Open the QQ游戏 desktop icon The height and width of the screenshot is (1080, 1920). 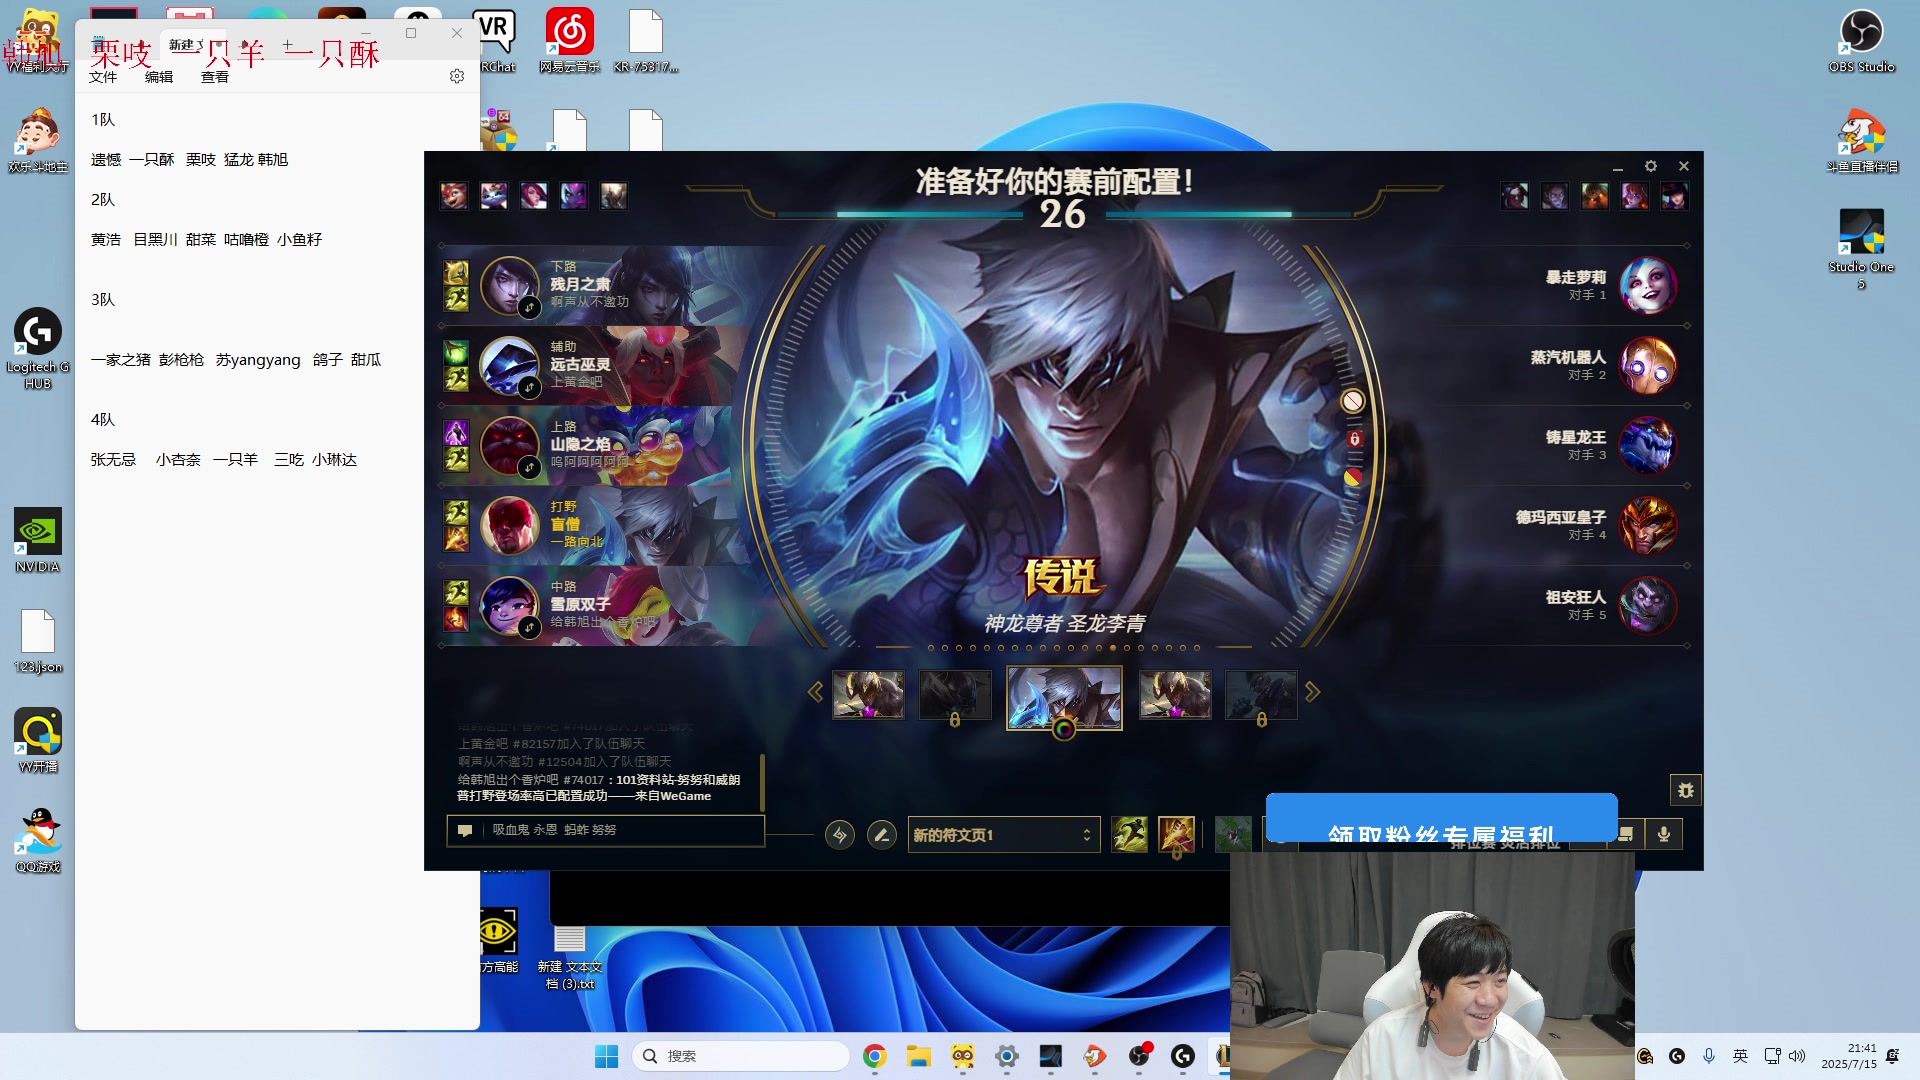[x=38, y=840]
